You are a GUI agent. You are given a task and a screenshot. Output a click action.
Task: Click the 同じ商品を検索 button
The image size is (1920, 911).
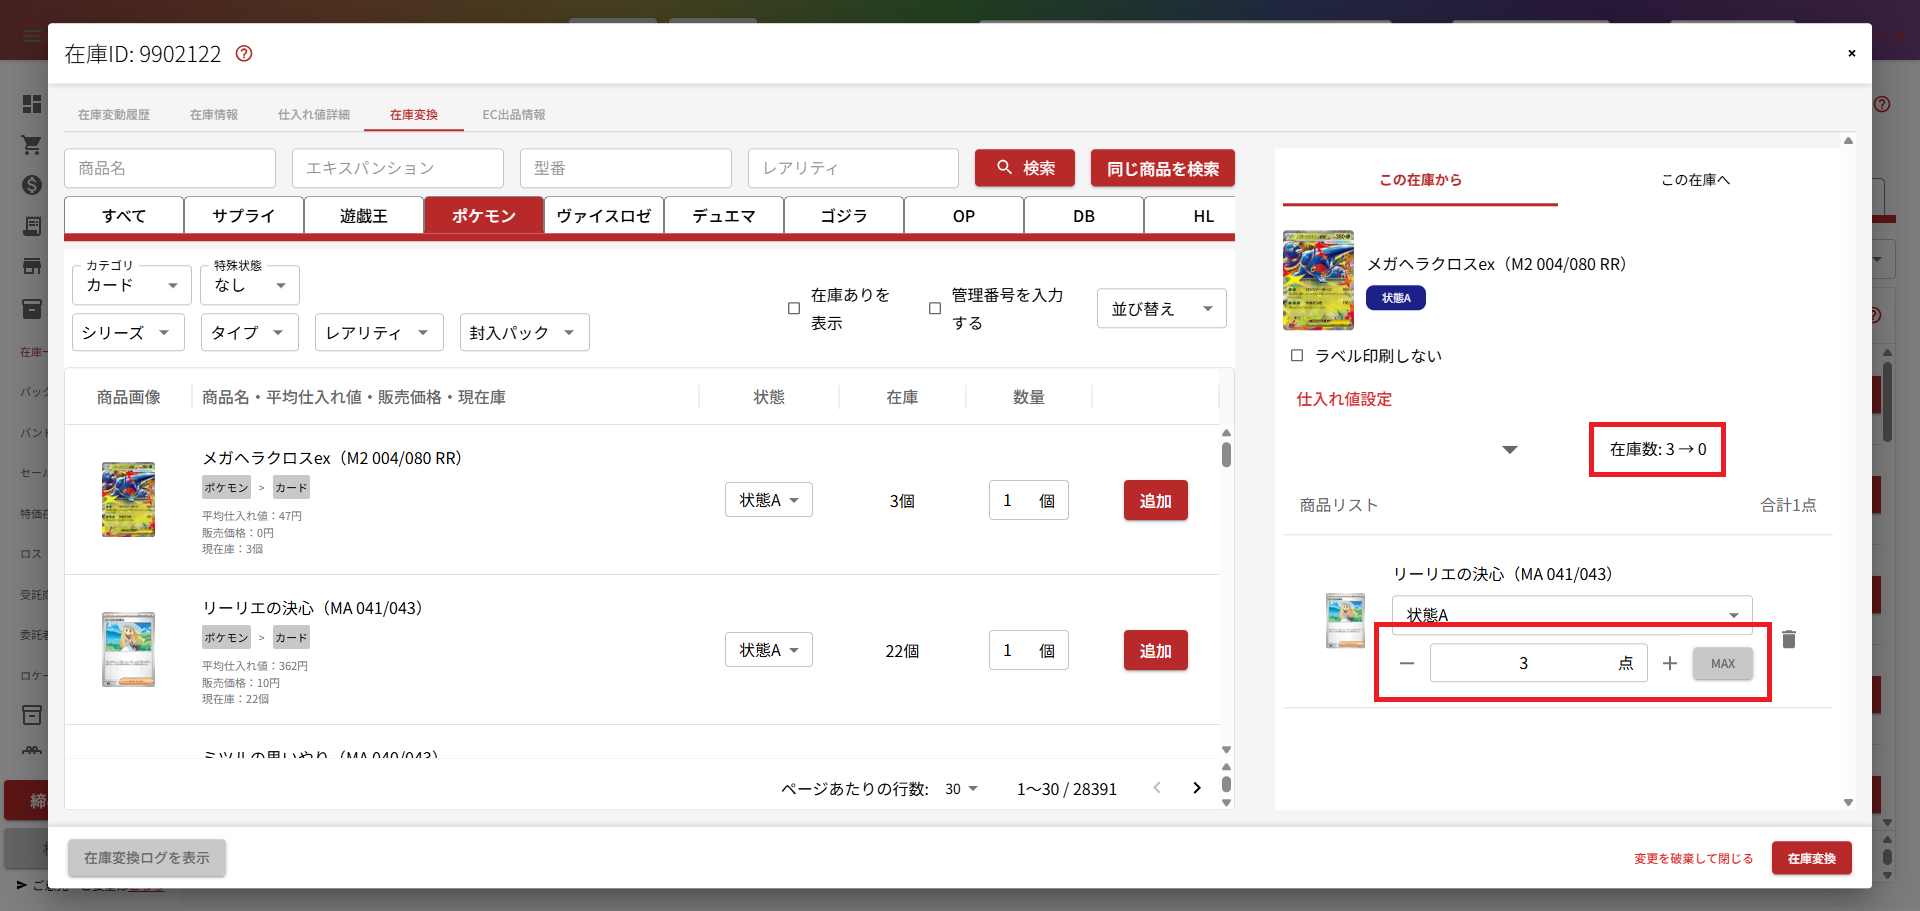click(x=1162, y=169)
